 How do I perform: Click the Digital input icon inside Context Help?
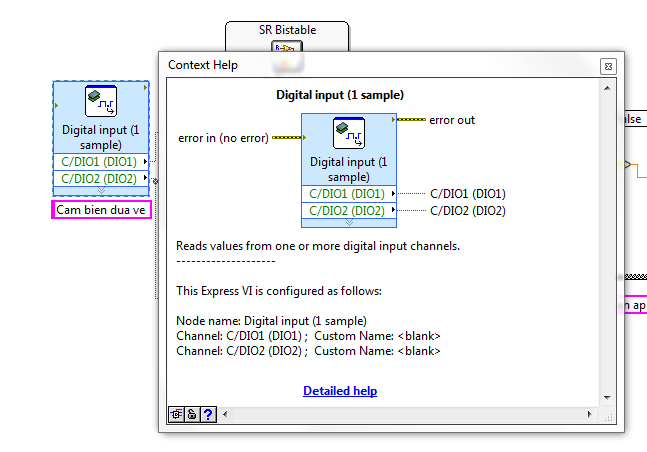[x=349, y=133]
